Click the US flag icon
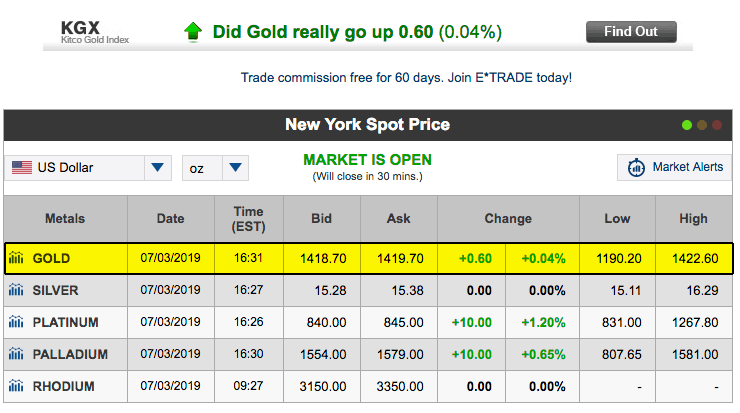The image size is (740, 413). pos(22,168)
